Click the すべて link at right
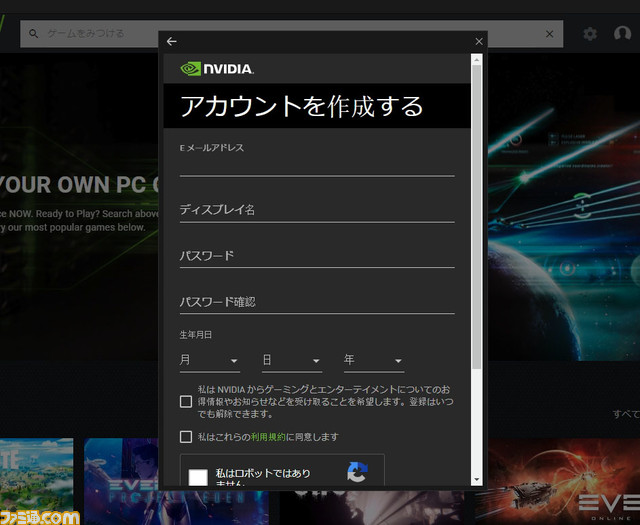Viewport: 640px width, 525px height. (626, 414)
